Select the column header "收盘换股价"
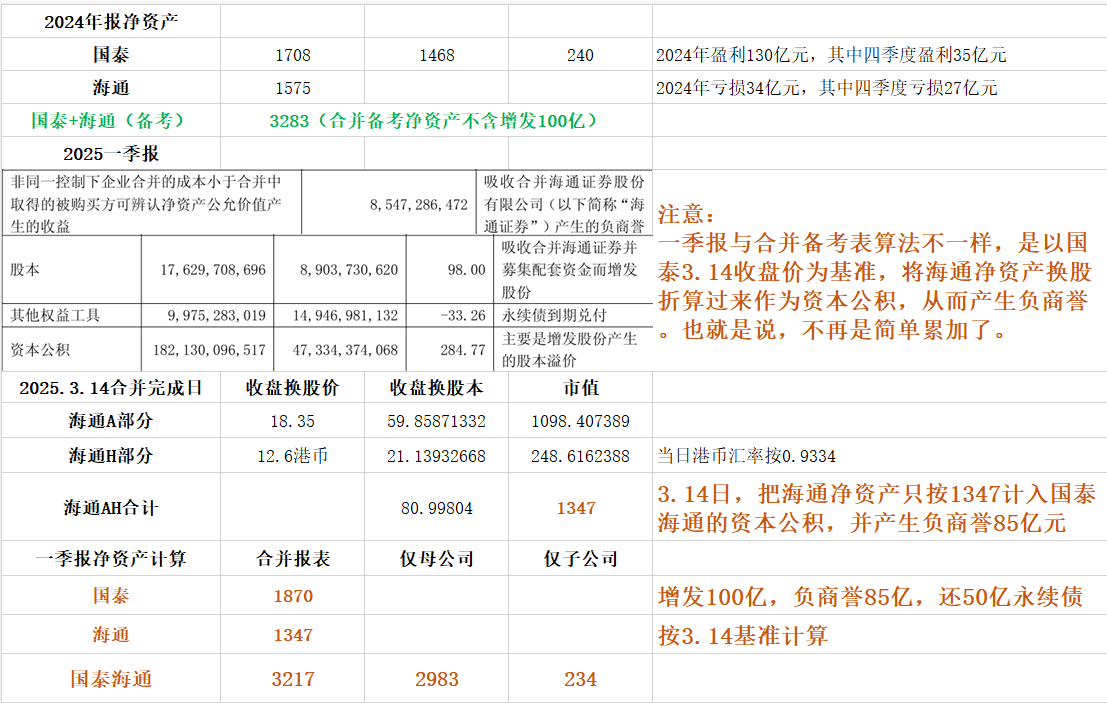The width and height of the screenshot is (1107, 703). pos(292,387)
